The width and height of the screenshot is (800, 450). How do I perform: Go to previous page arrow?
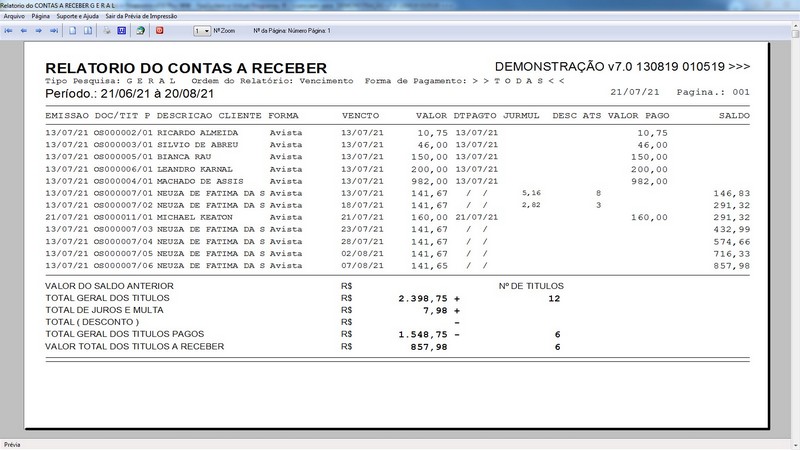pyautogui.click(x=23, y=31)
